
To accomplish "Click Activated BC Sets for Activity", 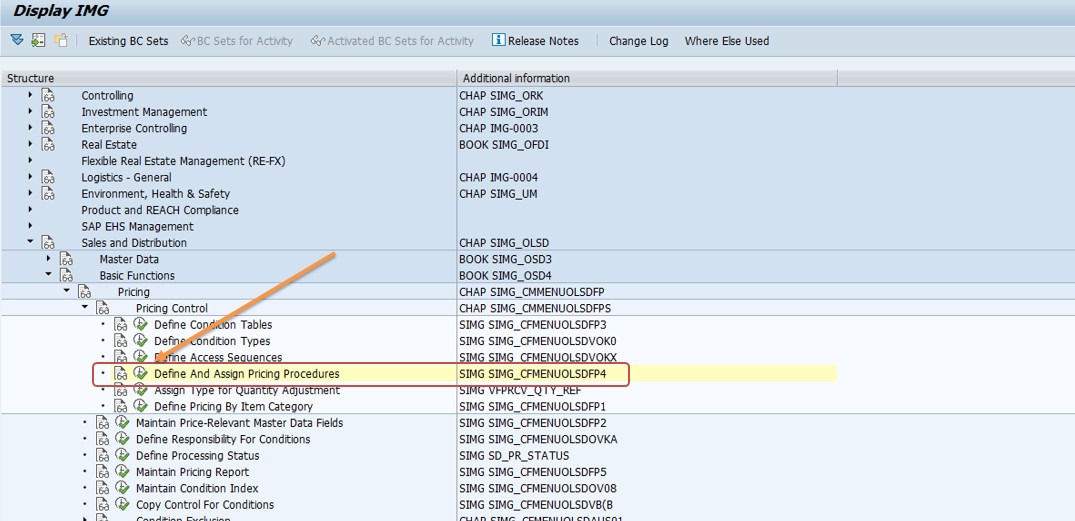I will tap(392, 41).
